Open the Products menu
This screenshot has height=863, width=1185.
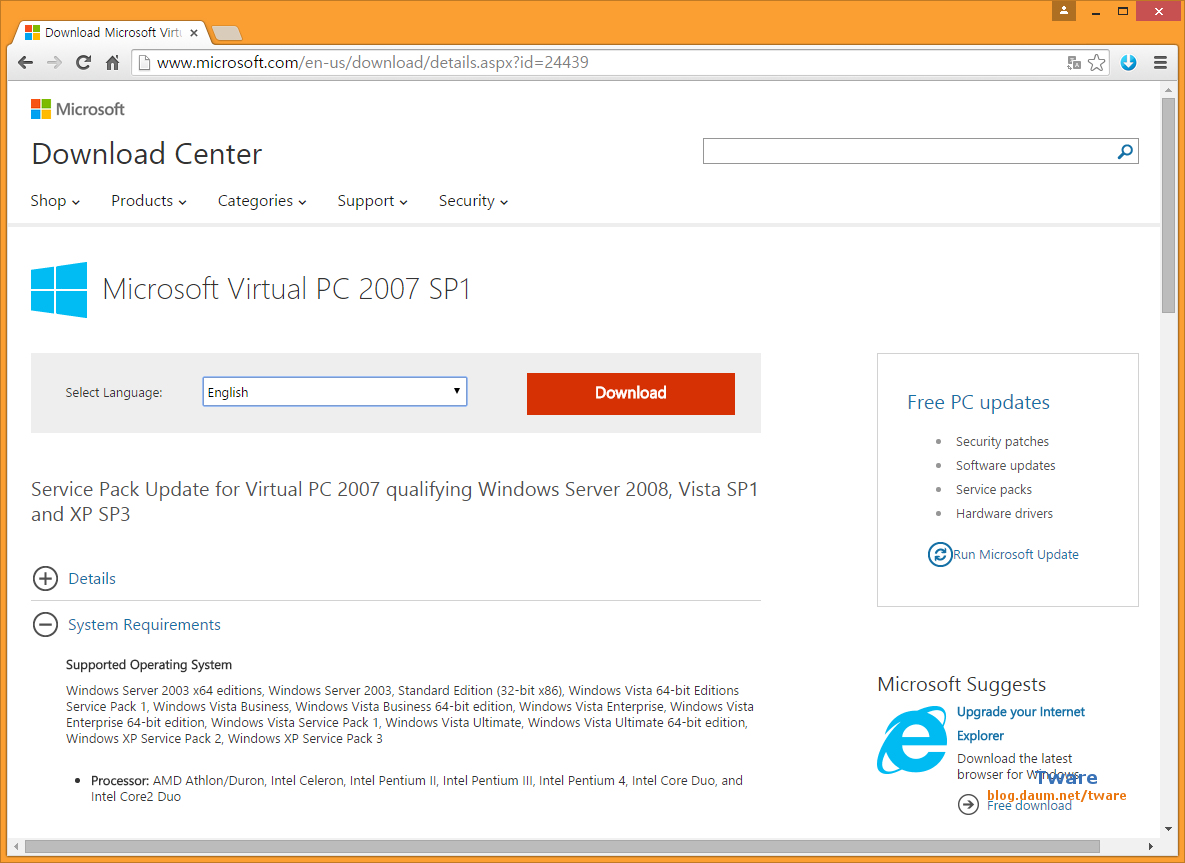point(149,201)
